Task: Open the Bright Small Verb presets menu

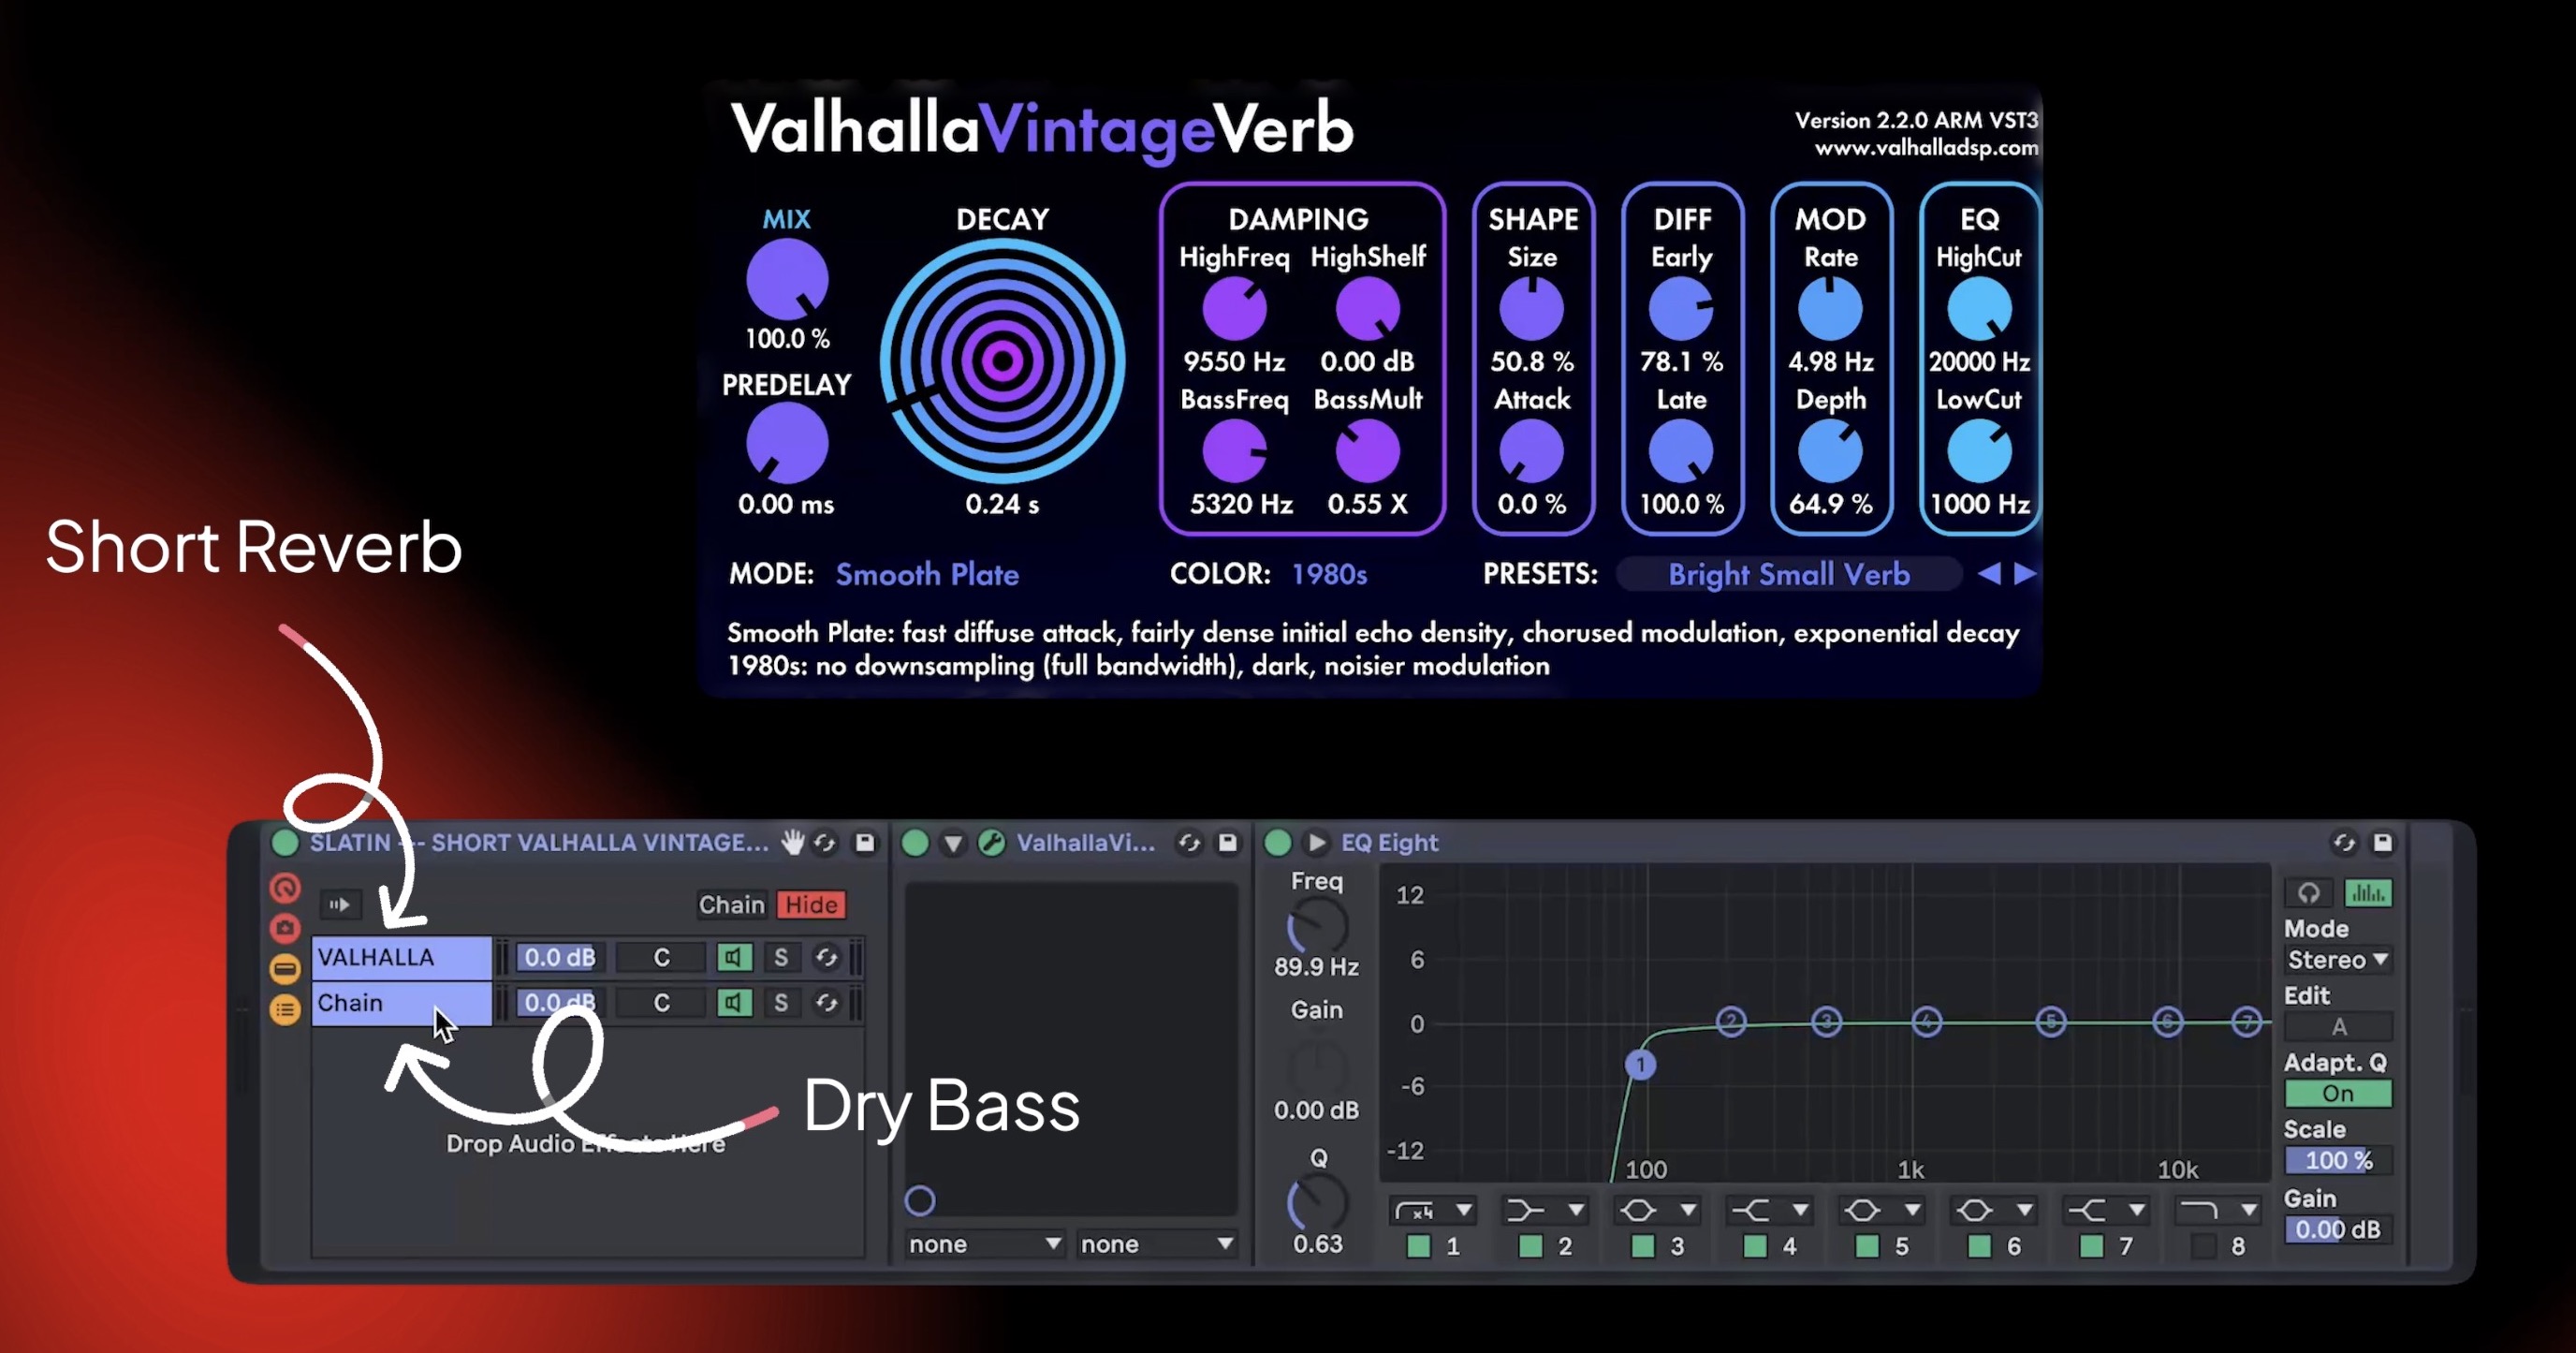Action: pos(1789,574)
